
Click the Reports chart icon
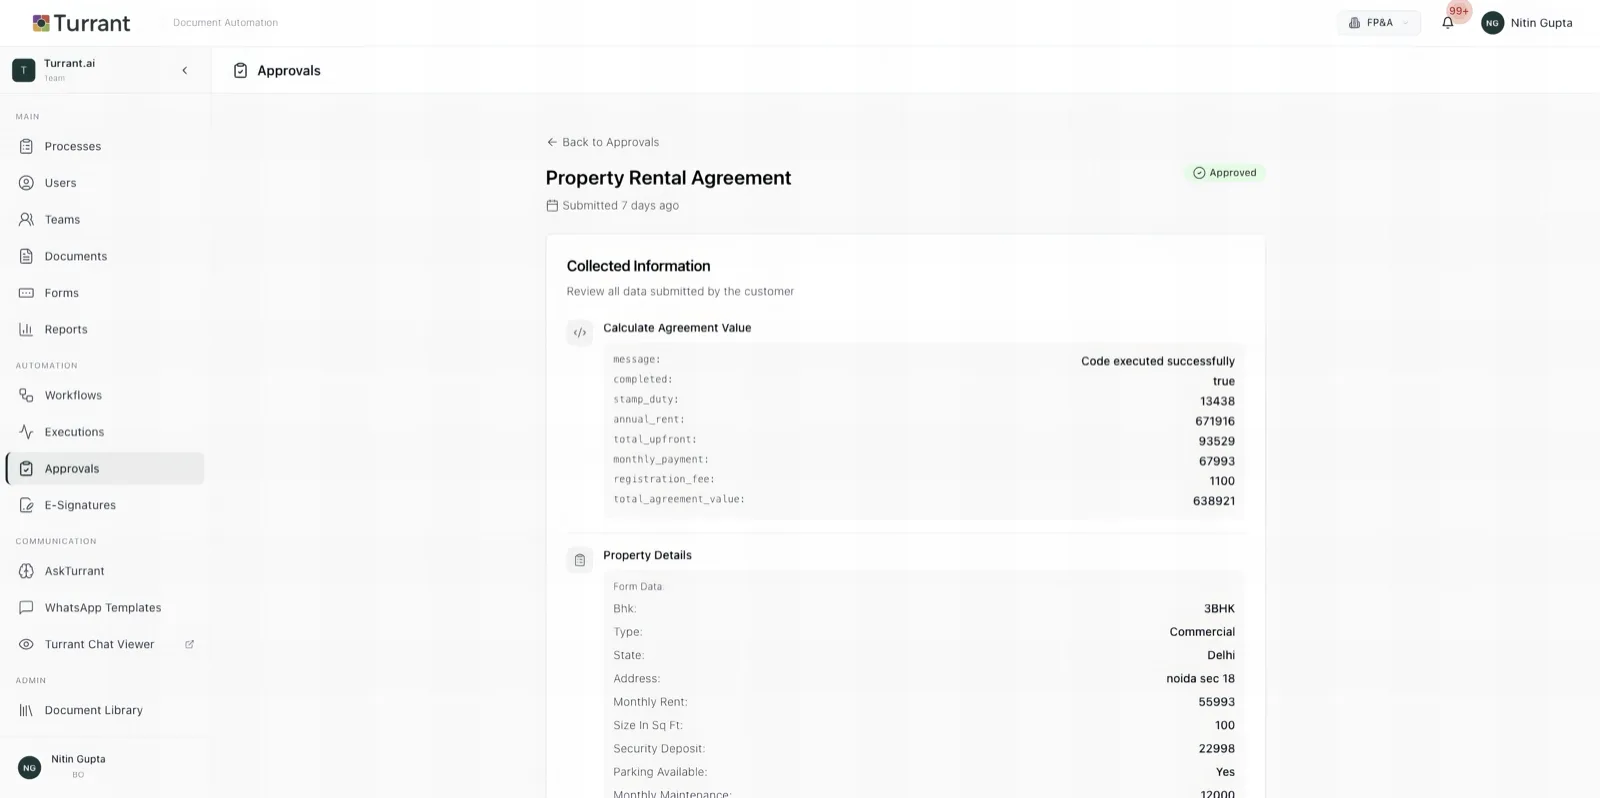(x=27, y=329)
